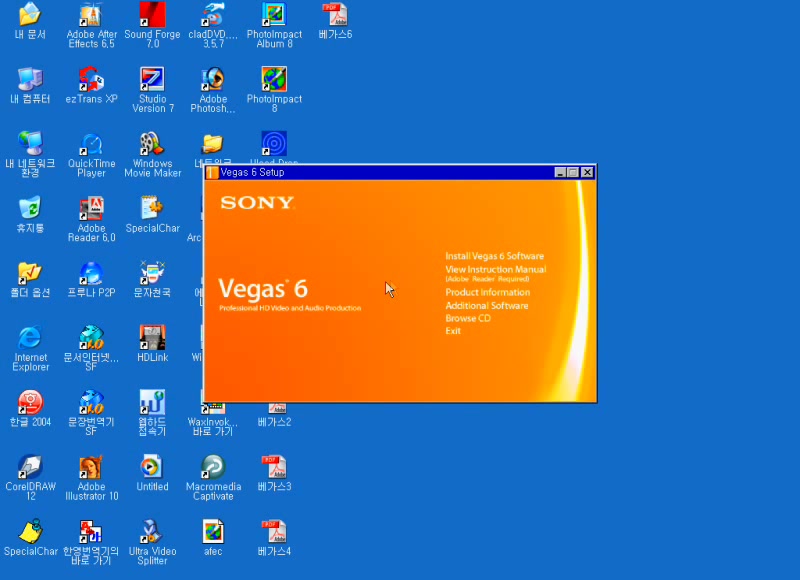Open the afec desktop icon
The height and width of the screenshot is (580, 800).
tap(213, 532)
